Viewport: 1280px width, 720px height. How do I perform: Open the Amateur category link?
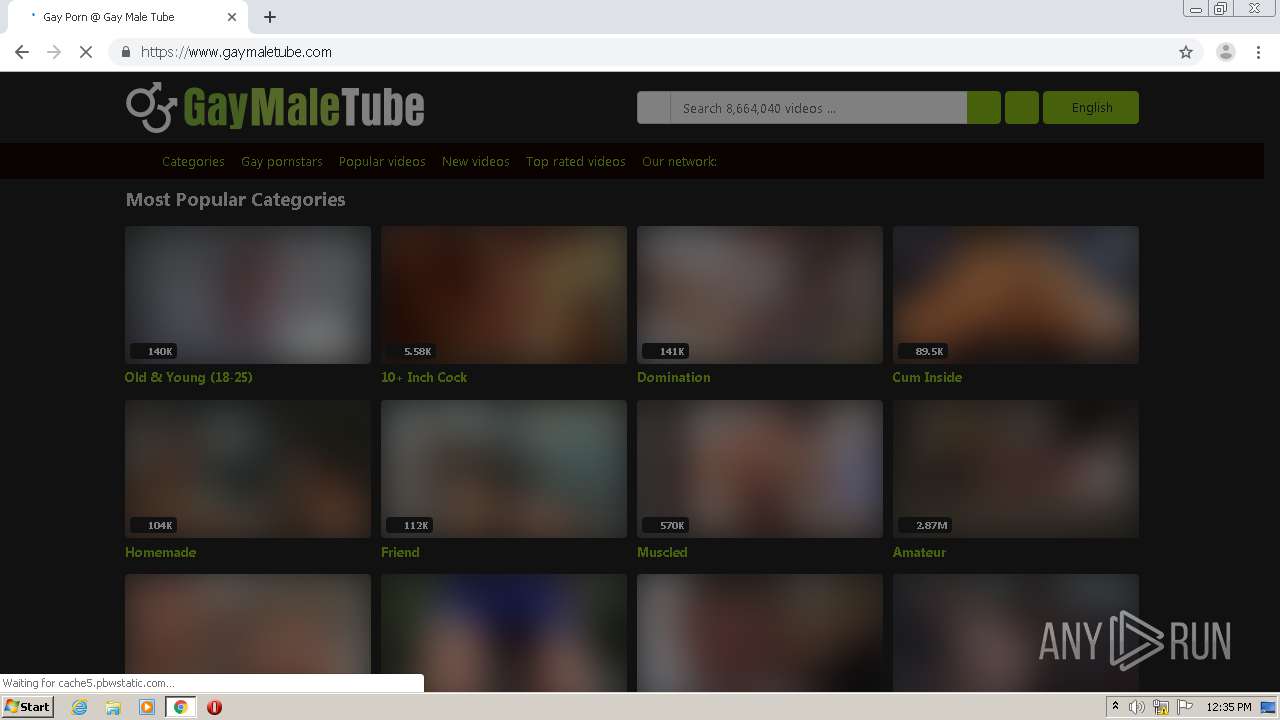(x=919, y=552)
